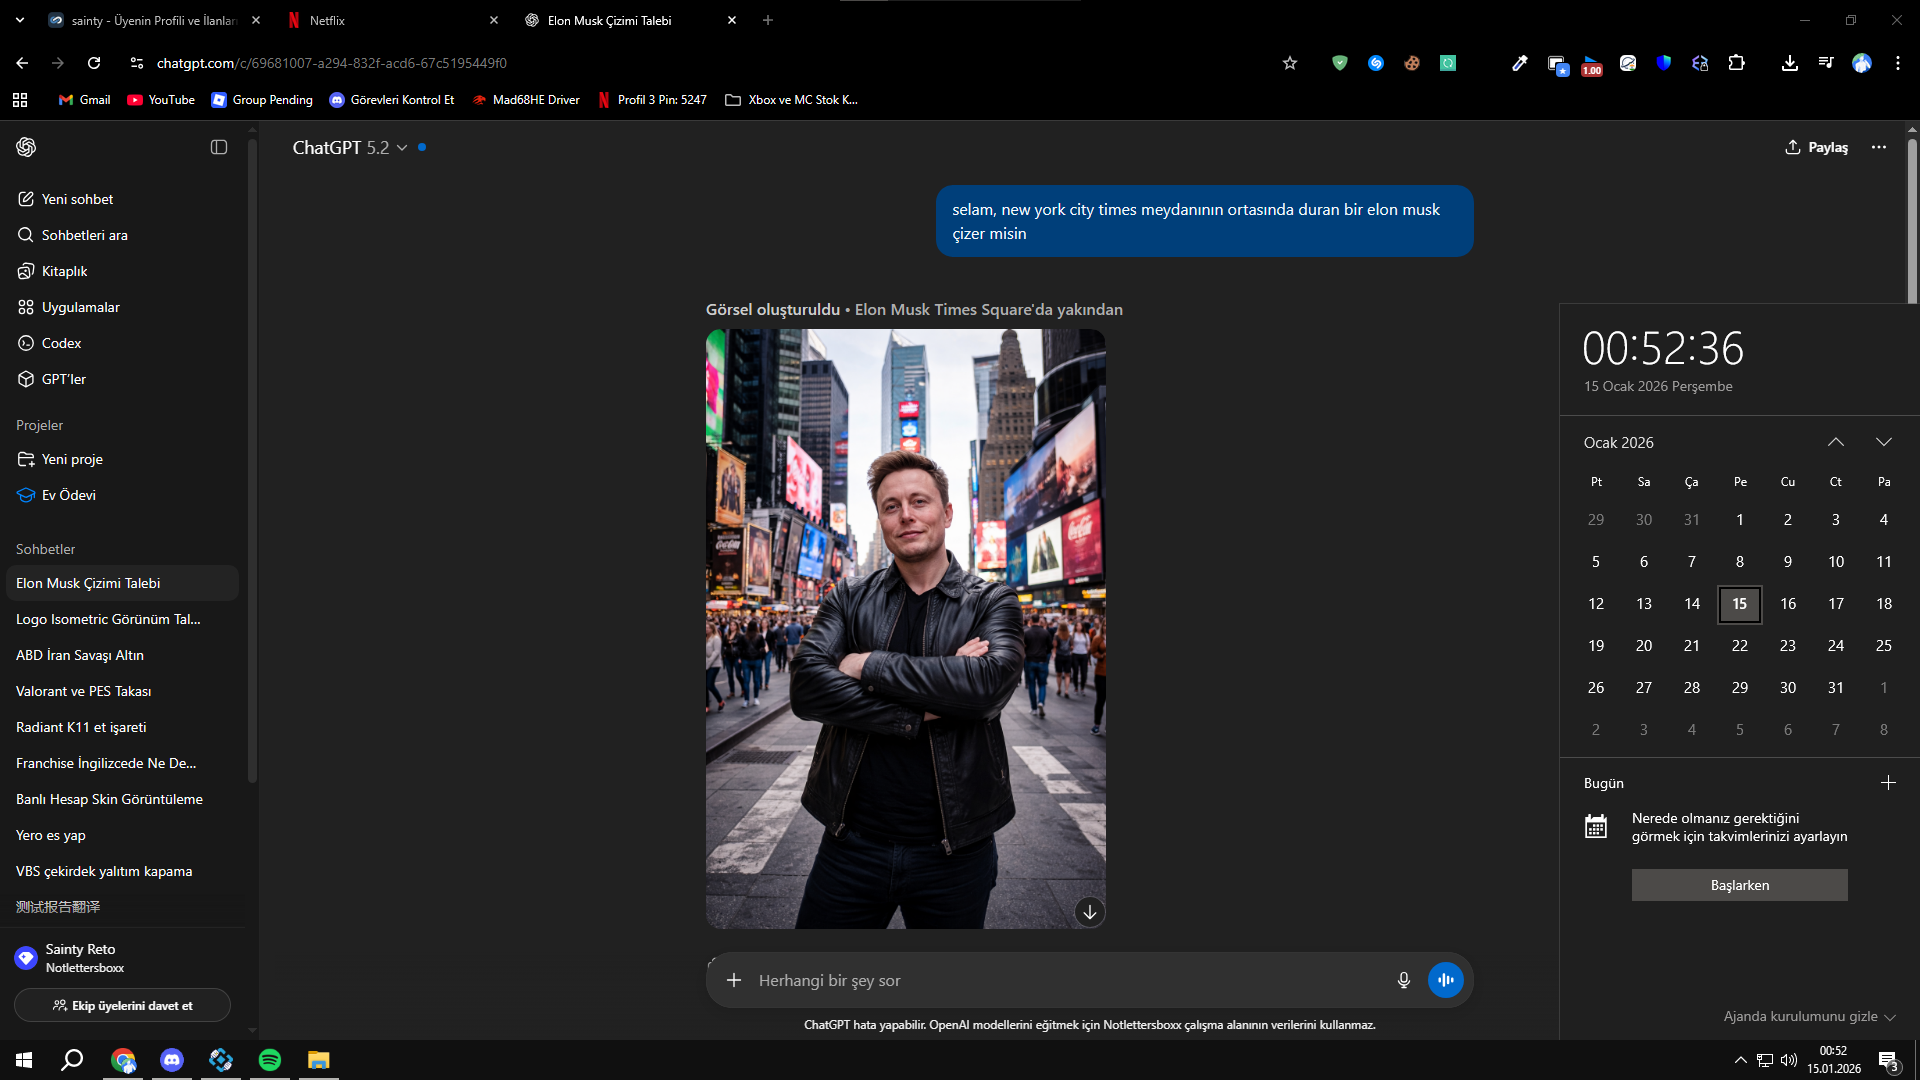Go to previous month in calendar
The width and height of the screenshot is (1920, 1080).
pos(1836,442)
